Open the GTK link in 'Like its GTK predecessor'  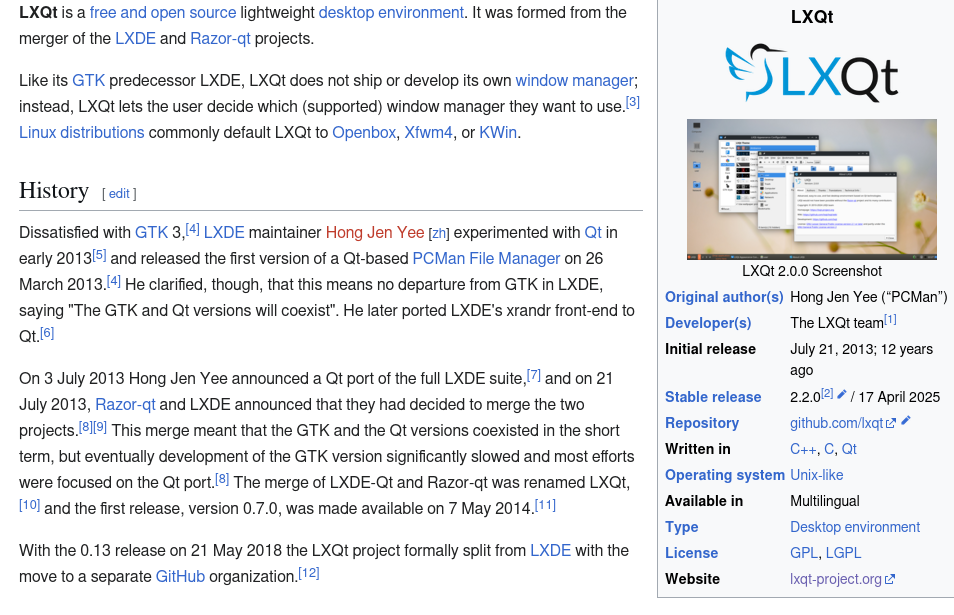(x=88, y=81)
